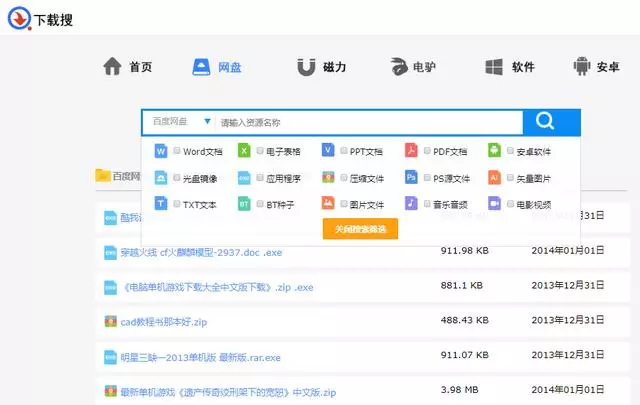
Task: Open the 百度网盘 source dropdown
Action: click(x=180, y=122)
